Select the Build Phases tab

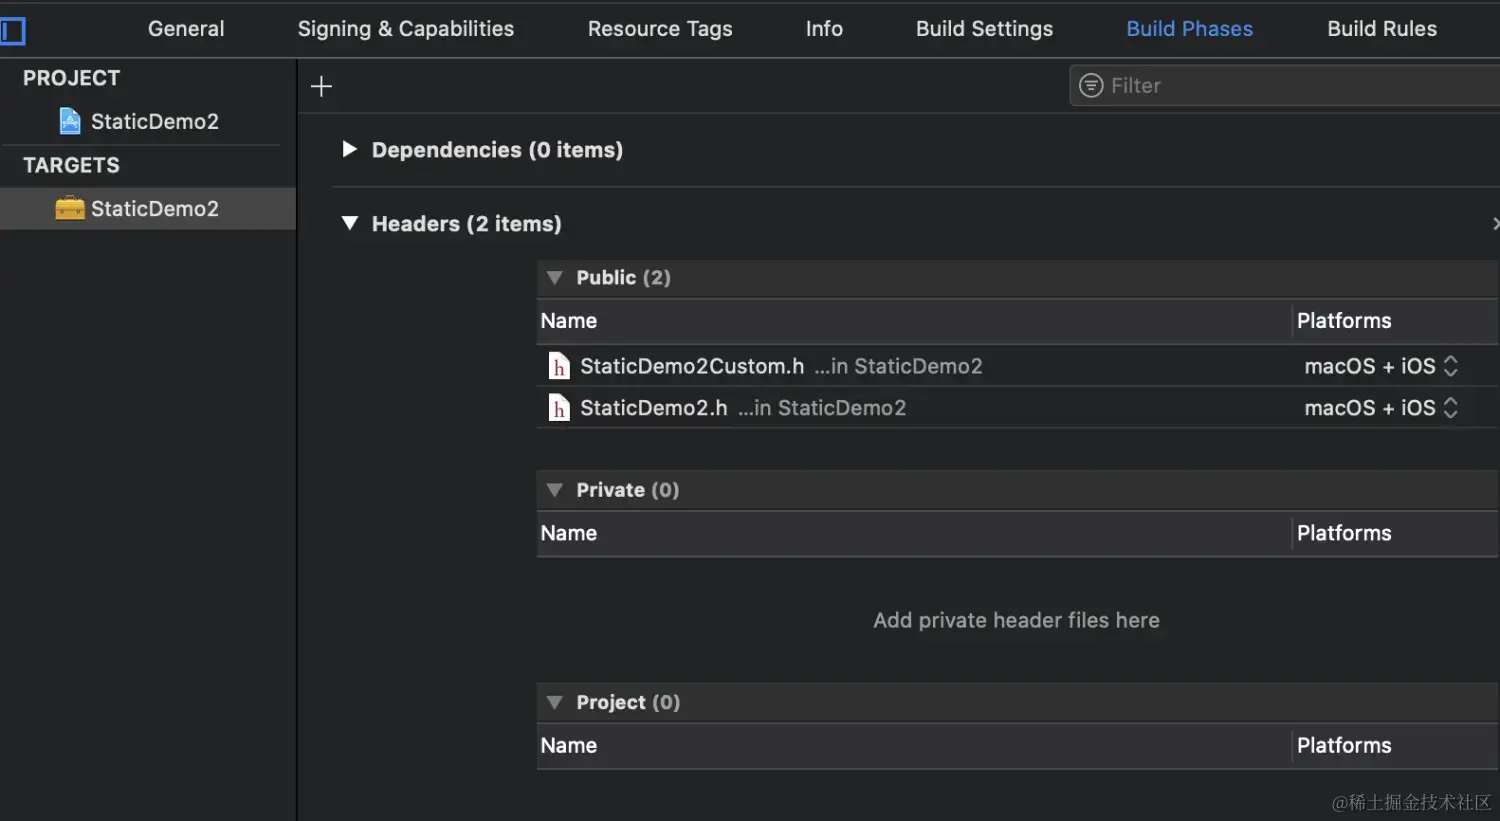pyautogui.click(x=1189, y=29)
